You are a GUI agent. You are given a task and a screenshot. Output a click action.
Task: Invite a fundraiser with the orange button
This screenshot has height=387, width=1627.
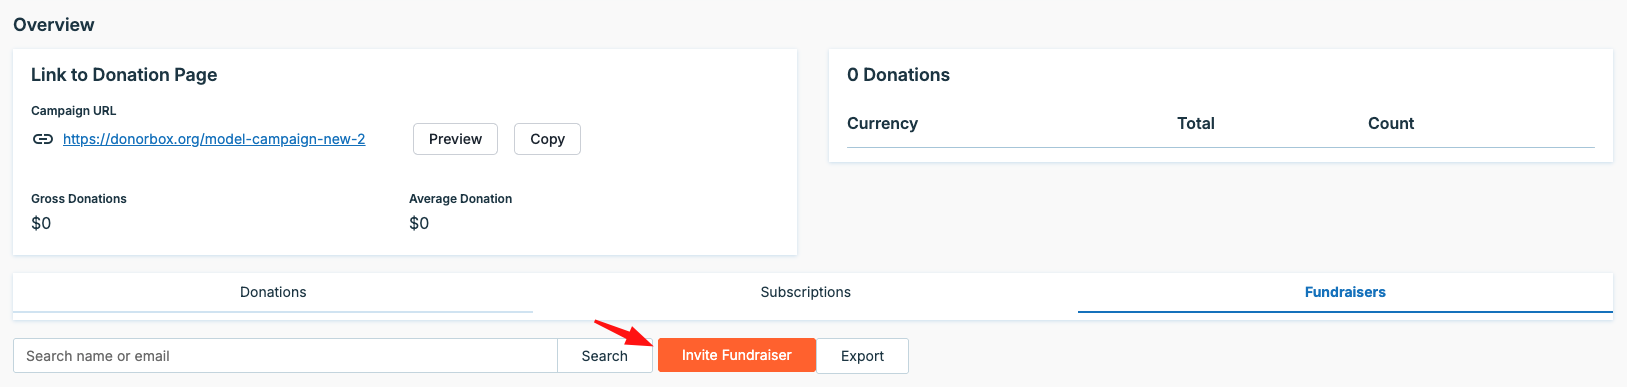737,355
